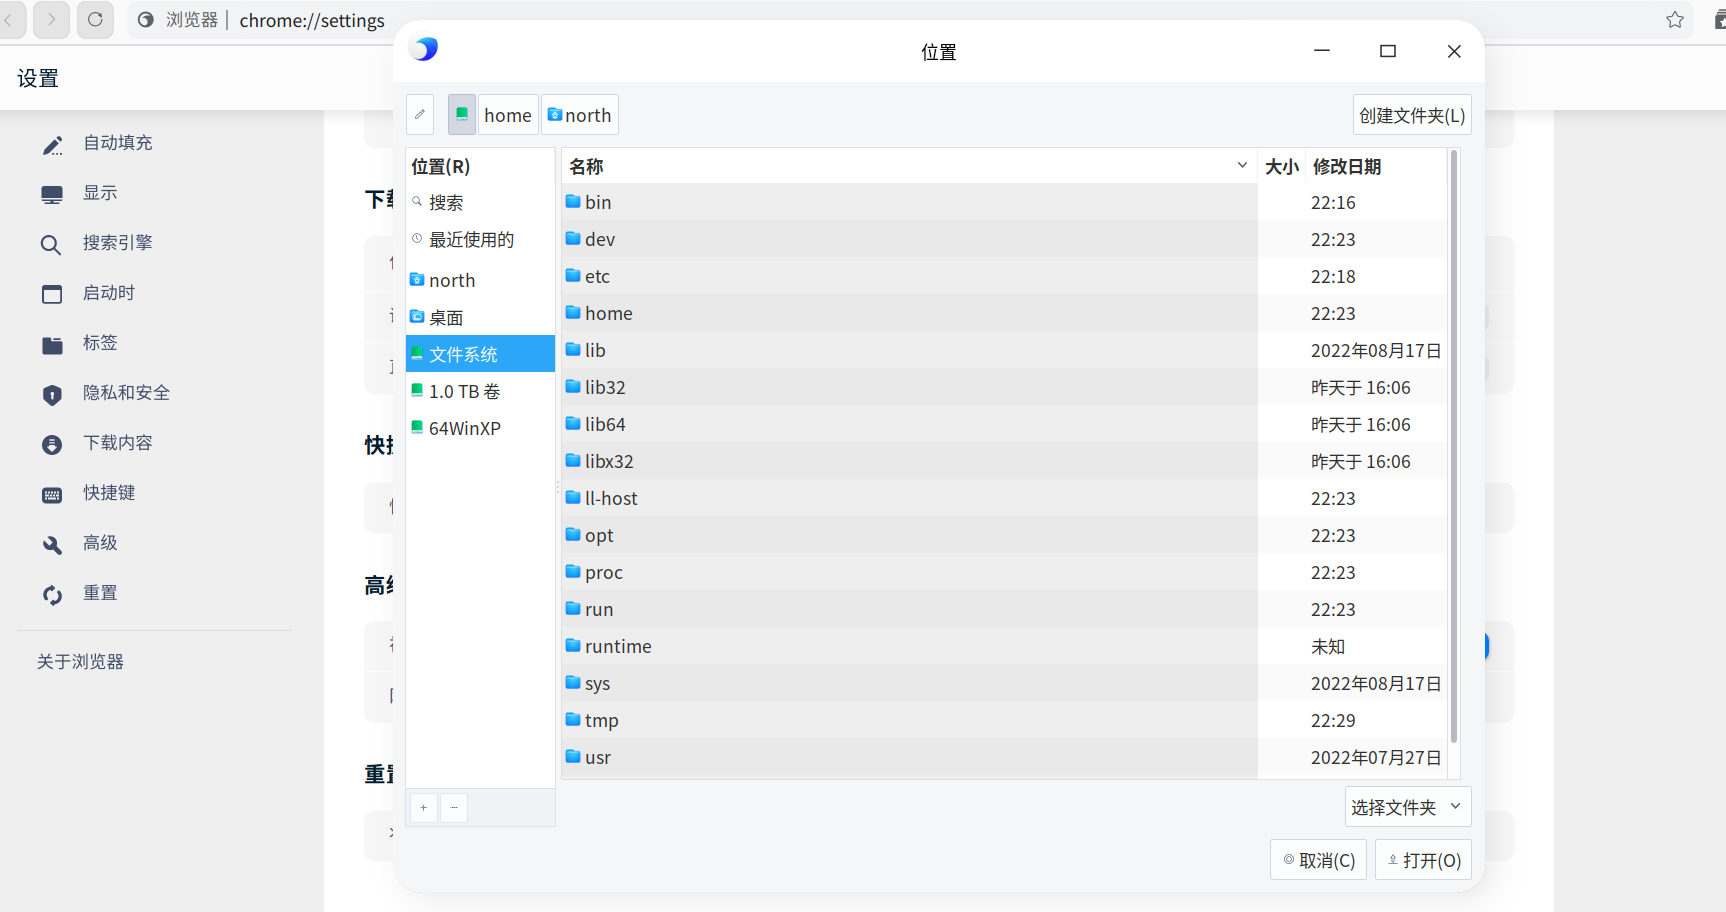Image resolution: width=1726 pixels, height=912 pixels.
Task: Click the 大小 column header
Action: pos(1282,166)
